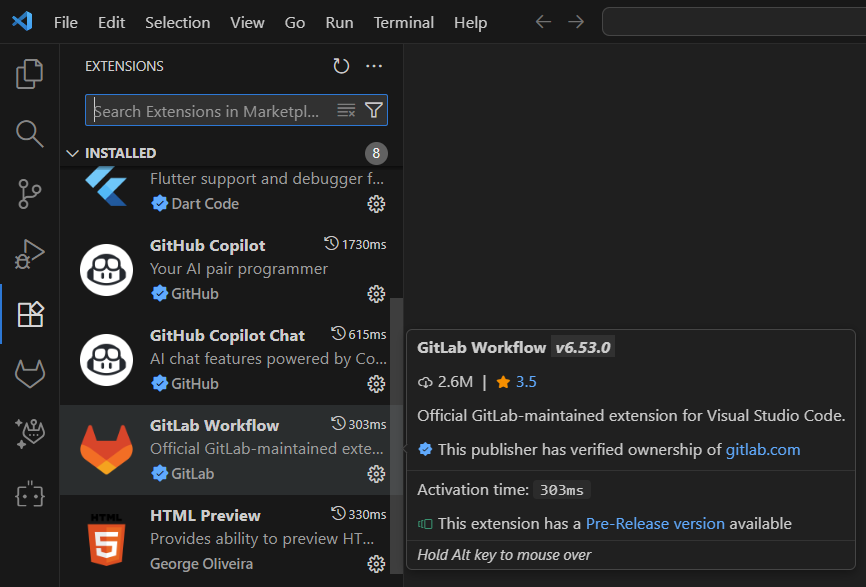Viewport: 866px width, 587px height.
Task: Open the GitLab view in activity bar
Action: 30,374
